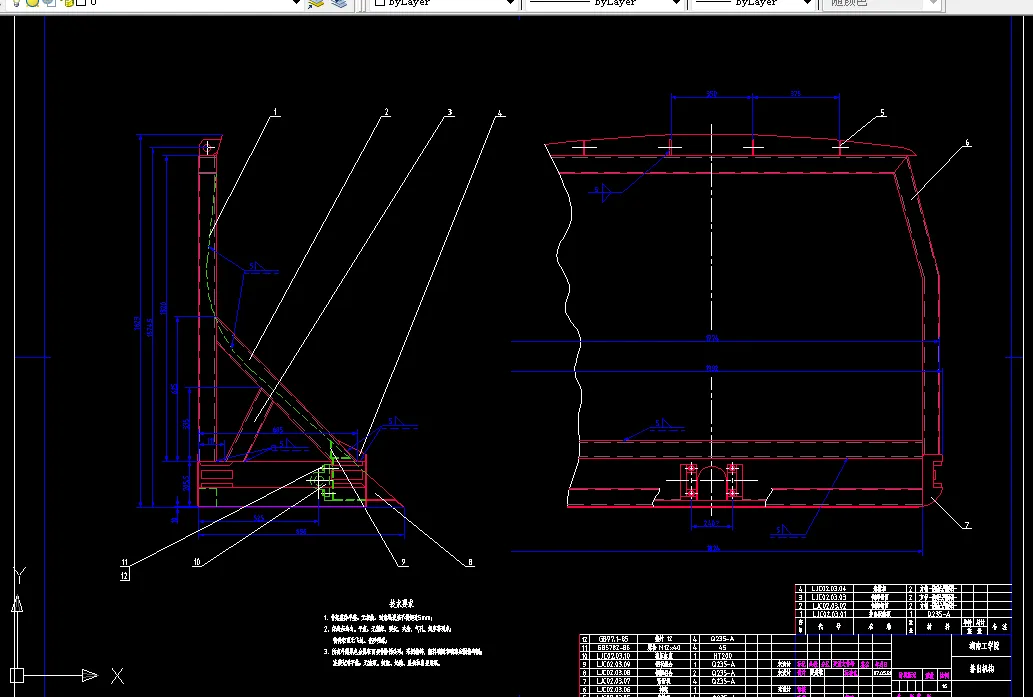1033x697 pixels.
Task: Select balloon number 11 below side view
Action: click(125, 563)
